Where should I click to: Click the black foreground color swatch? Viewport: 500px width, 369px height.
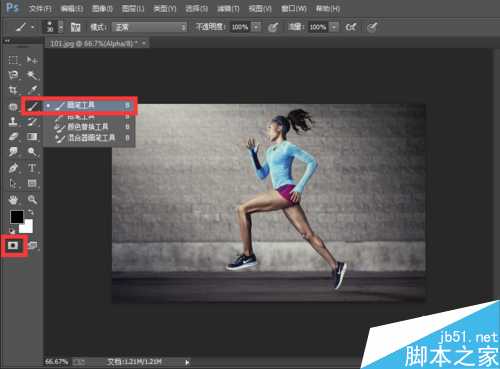tap(16, 217)
